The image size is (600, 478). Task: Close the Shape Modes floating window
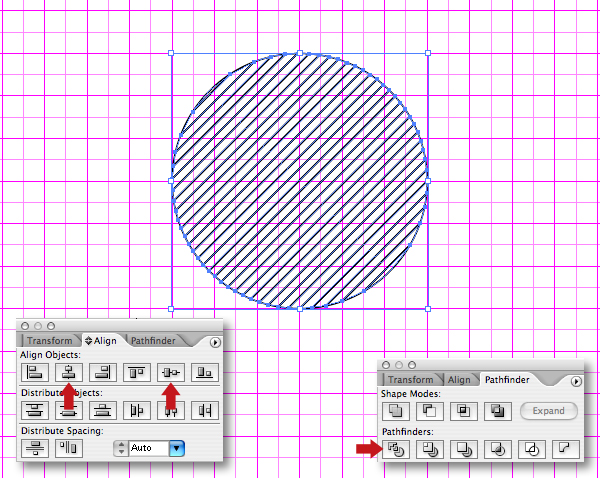386,365
